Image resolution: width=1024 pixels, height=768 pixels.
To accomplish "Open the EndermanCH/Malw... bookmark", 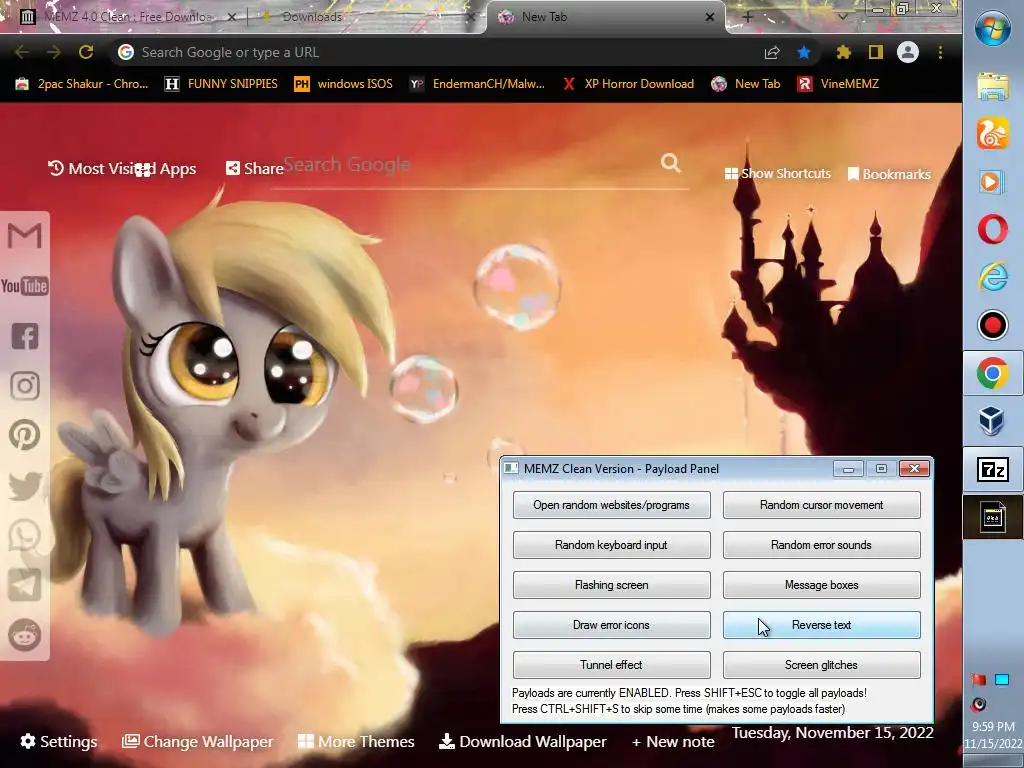I will [x=477, y=84].
